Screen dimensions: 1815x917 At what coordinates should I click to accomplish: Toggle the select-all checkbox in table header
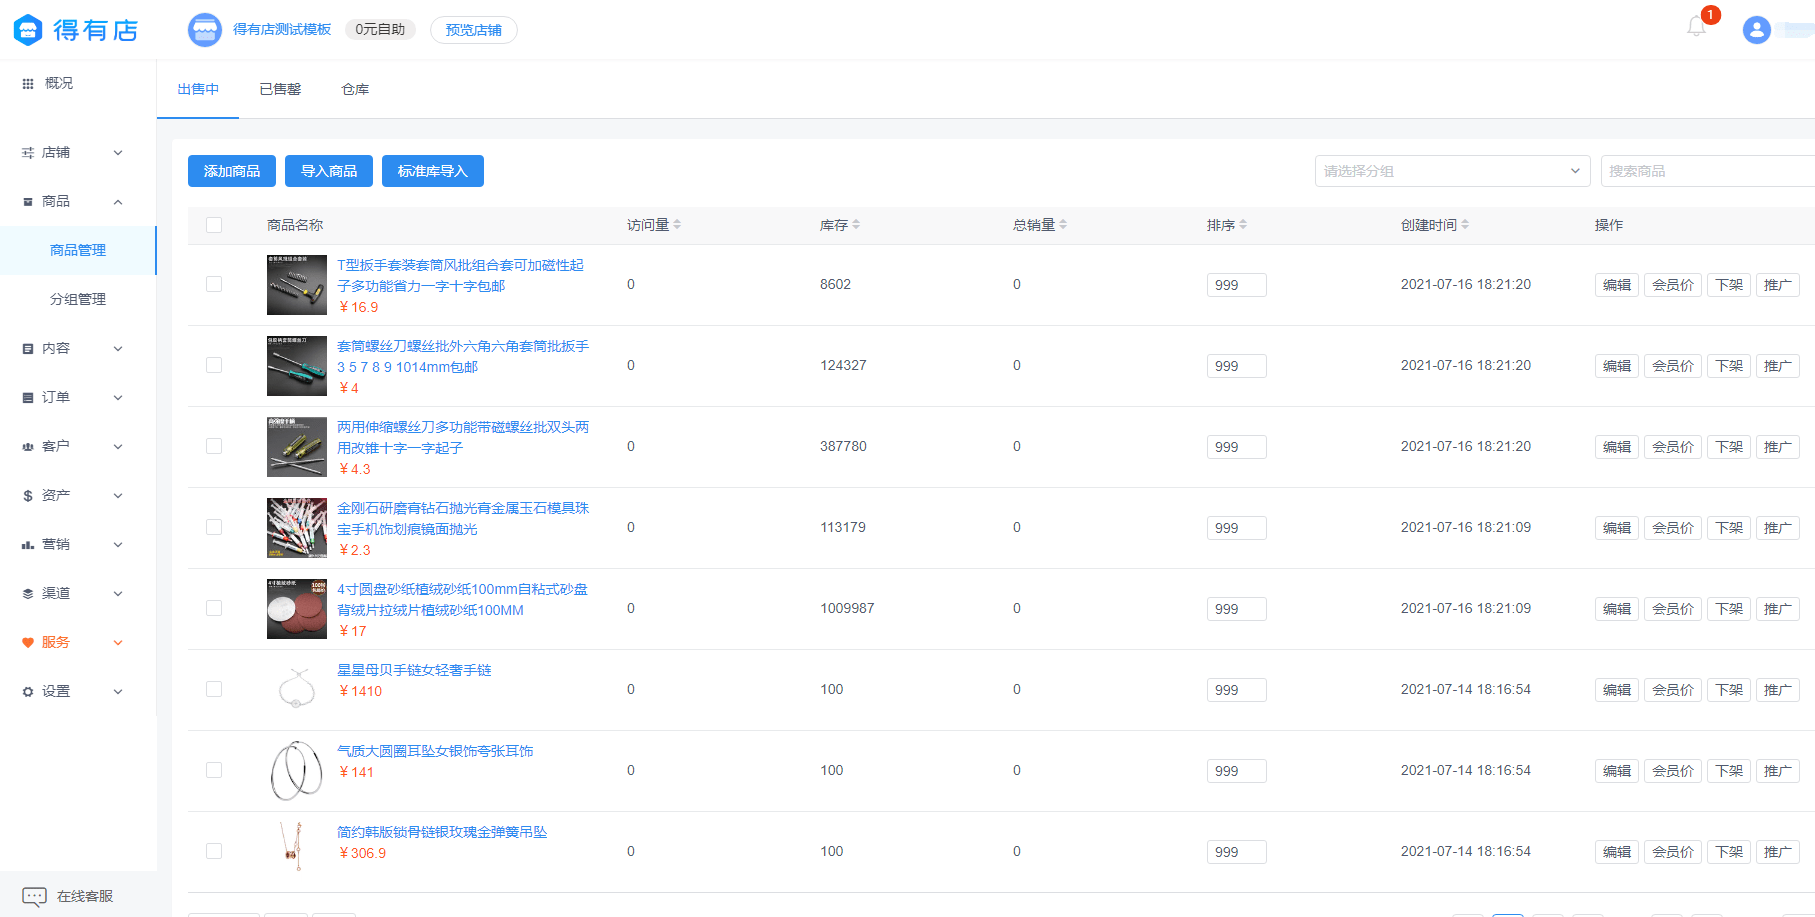(214, 225)
